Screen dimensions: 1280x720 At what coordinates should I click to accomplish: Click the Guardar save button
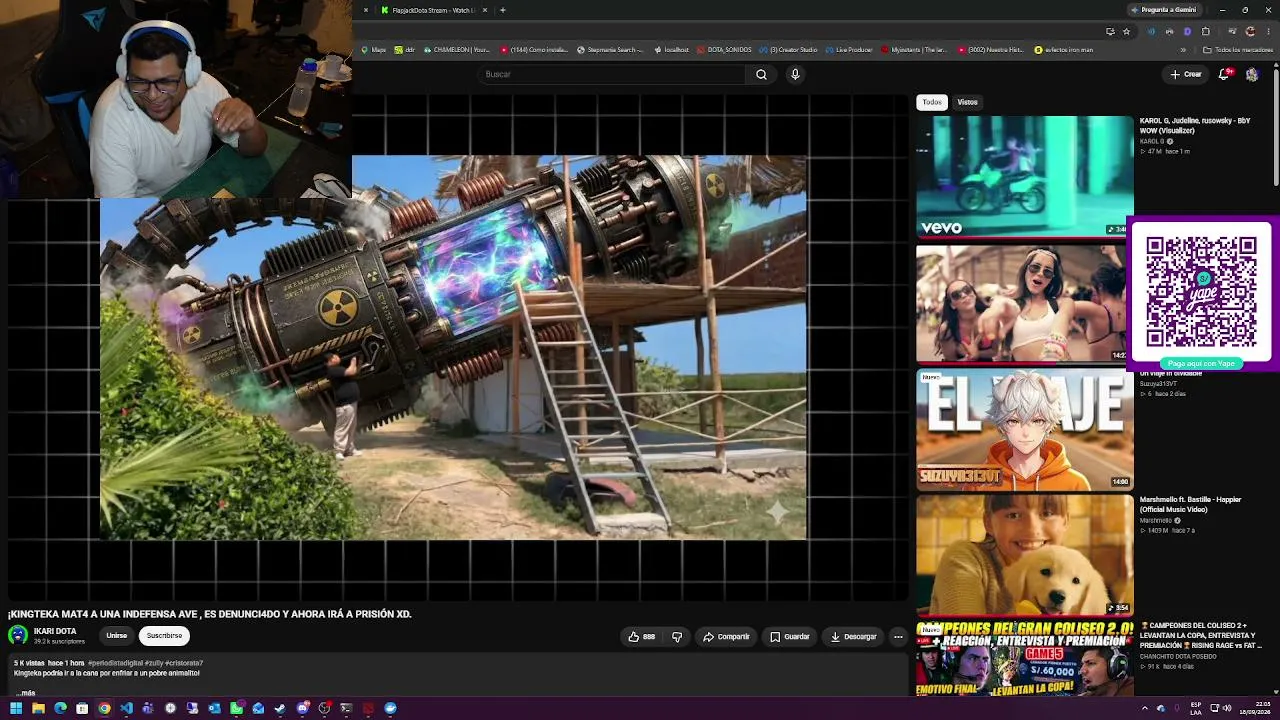point(789,637)
